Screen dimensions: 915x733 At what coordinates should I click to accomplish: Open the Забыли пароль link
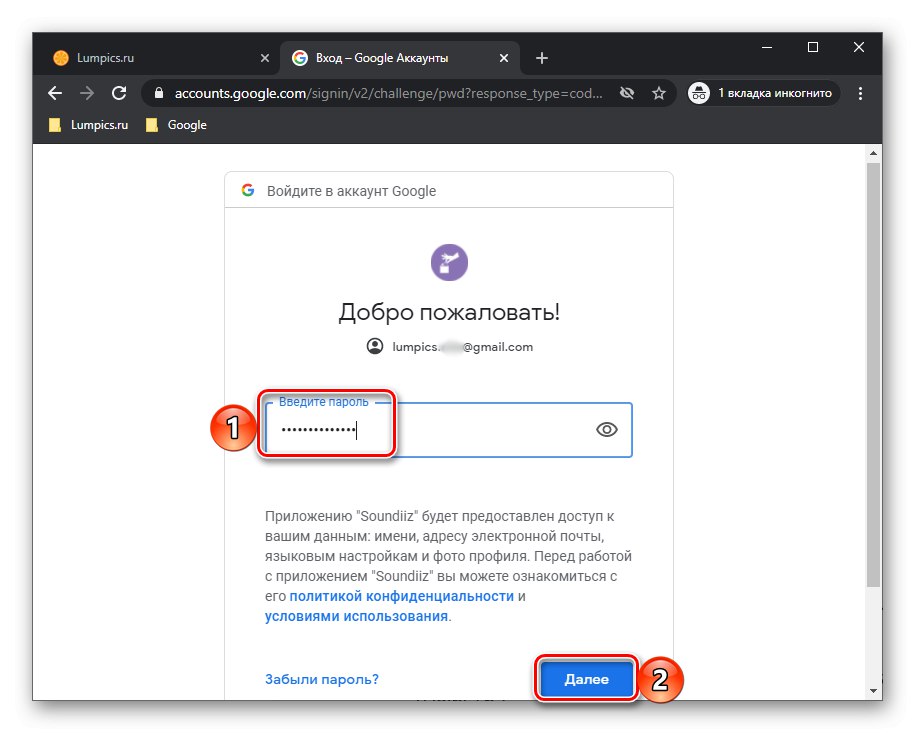click(x=320, y=679)
